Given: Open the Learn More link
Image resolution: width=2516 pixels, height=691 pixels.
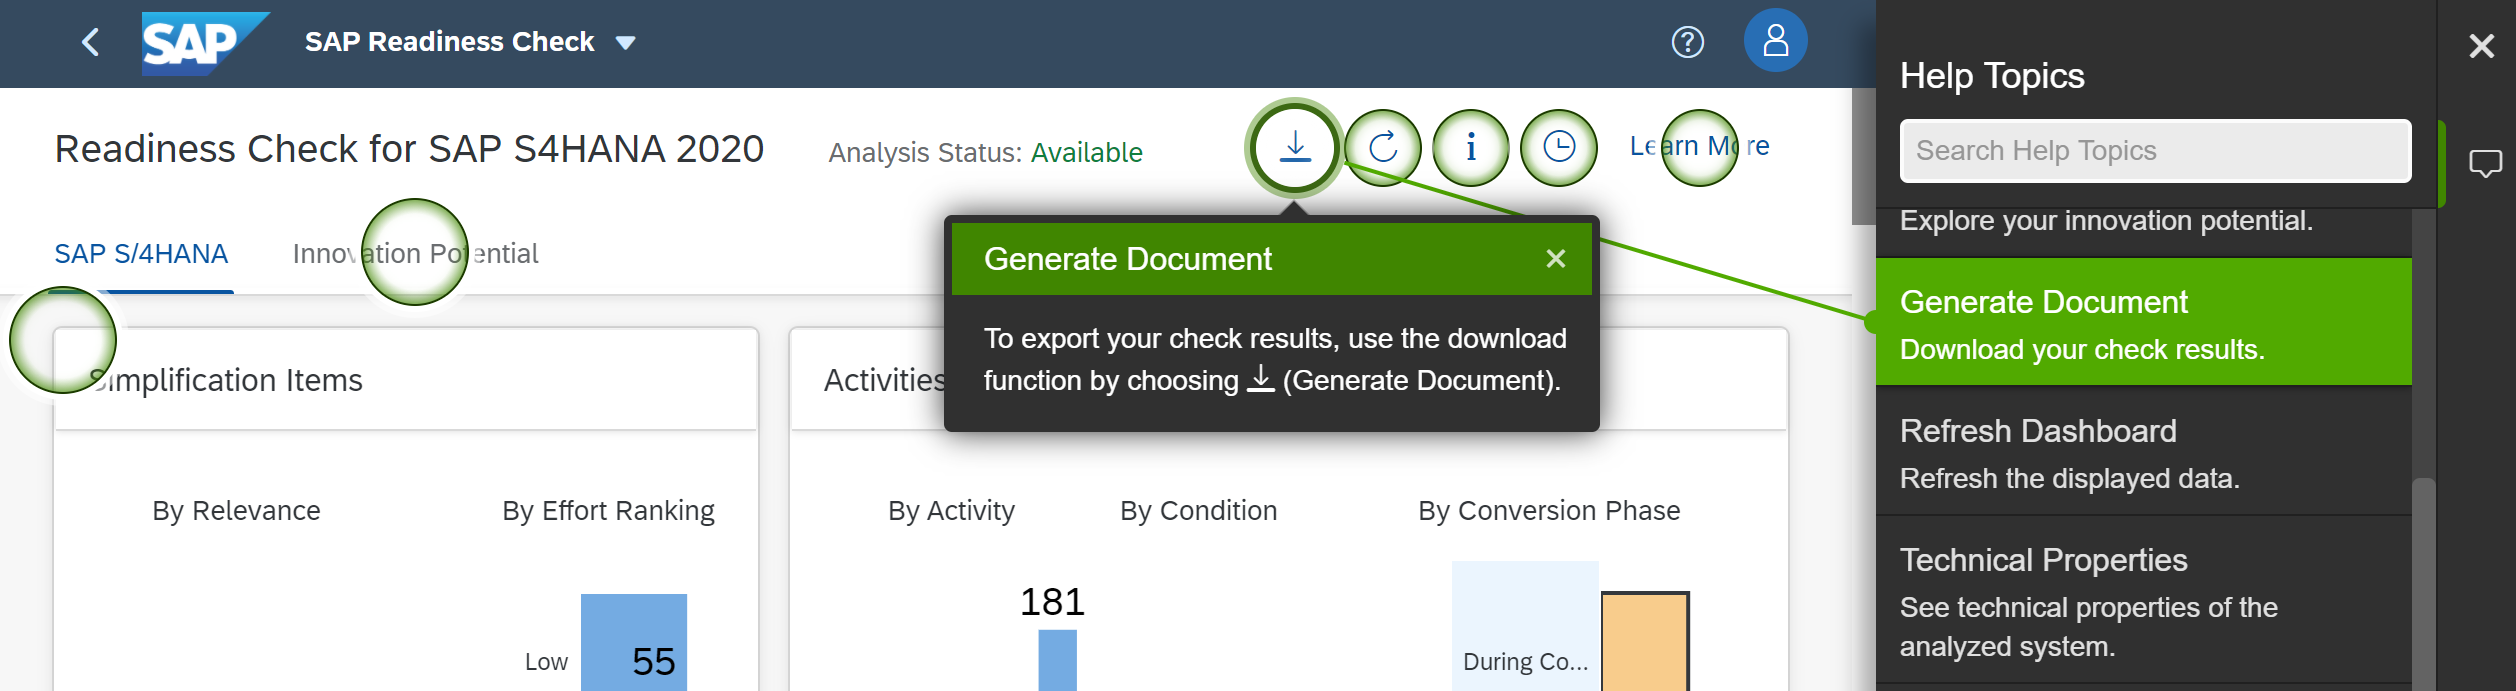Looking at the screenshot, I should click(x=1699, y=146).
